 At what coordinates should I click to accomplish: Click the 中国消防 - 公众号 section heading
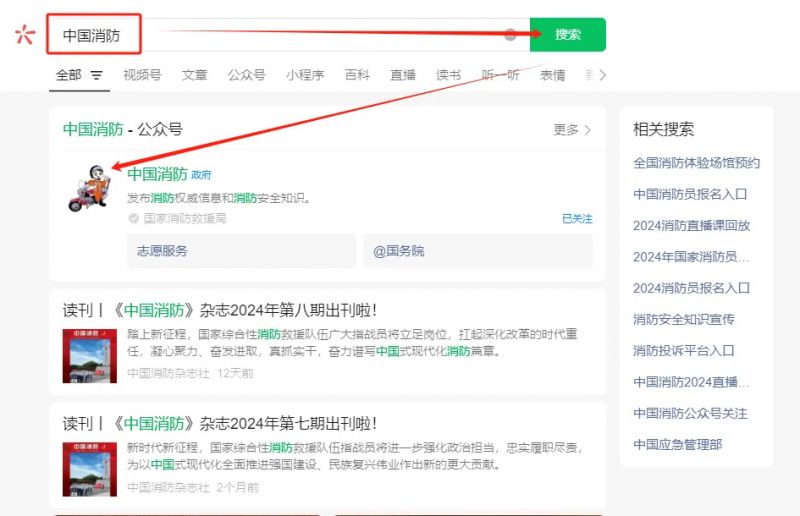pyautogui.click(x=122, y=129)
